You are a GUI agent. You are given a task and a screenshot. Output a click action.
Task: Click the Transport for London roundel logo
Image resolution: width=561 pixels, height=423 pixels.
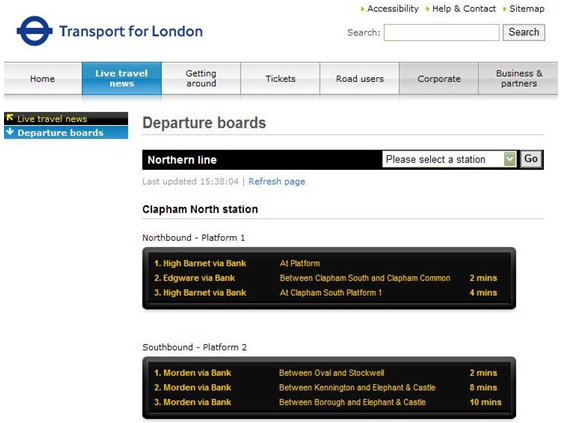34,31
